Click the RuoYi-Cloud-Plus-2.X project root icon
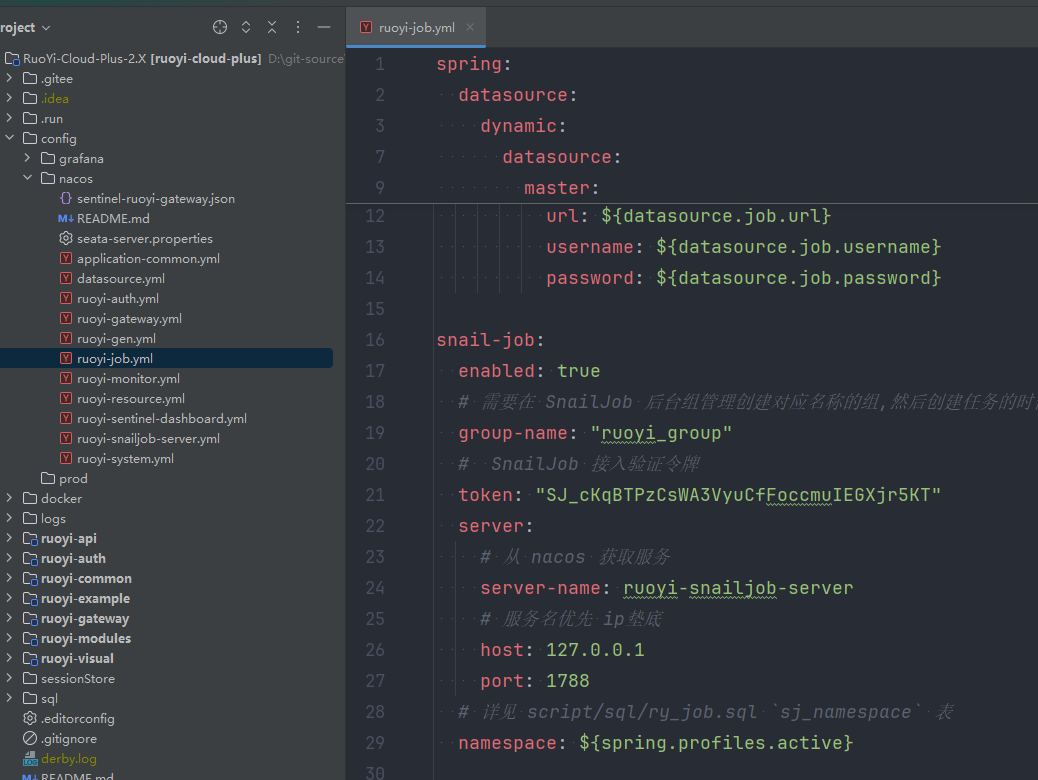The width and height of the screenshot is (1038, 780). point(12,59)
